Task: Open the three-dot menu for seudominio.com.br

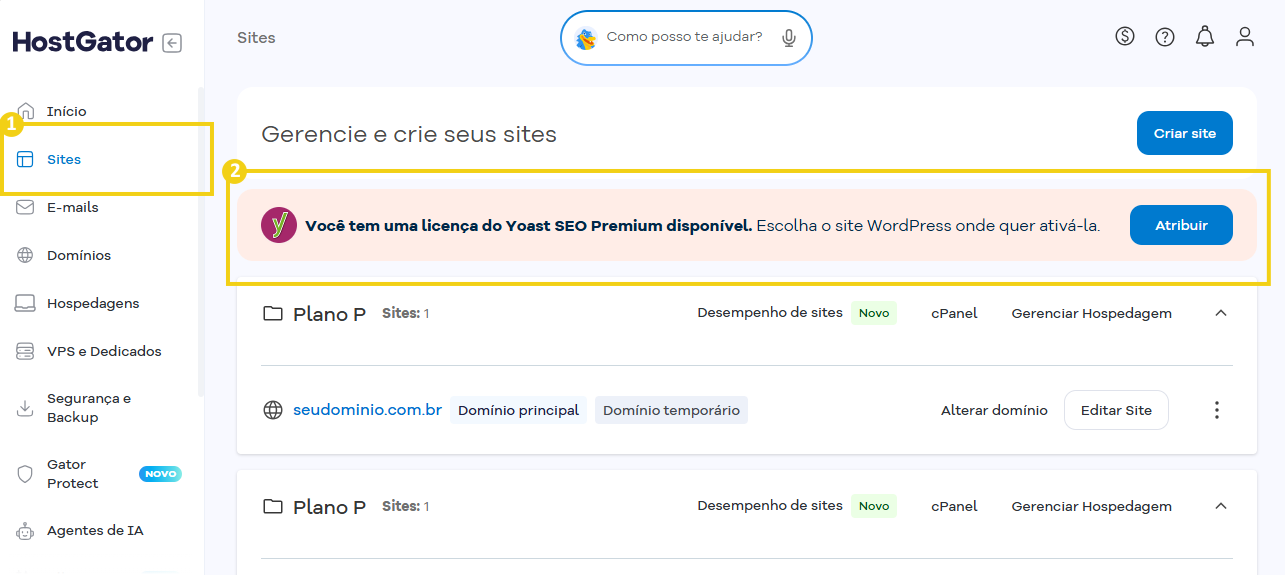Action: coord(1217,410)
